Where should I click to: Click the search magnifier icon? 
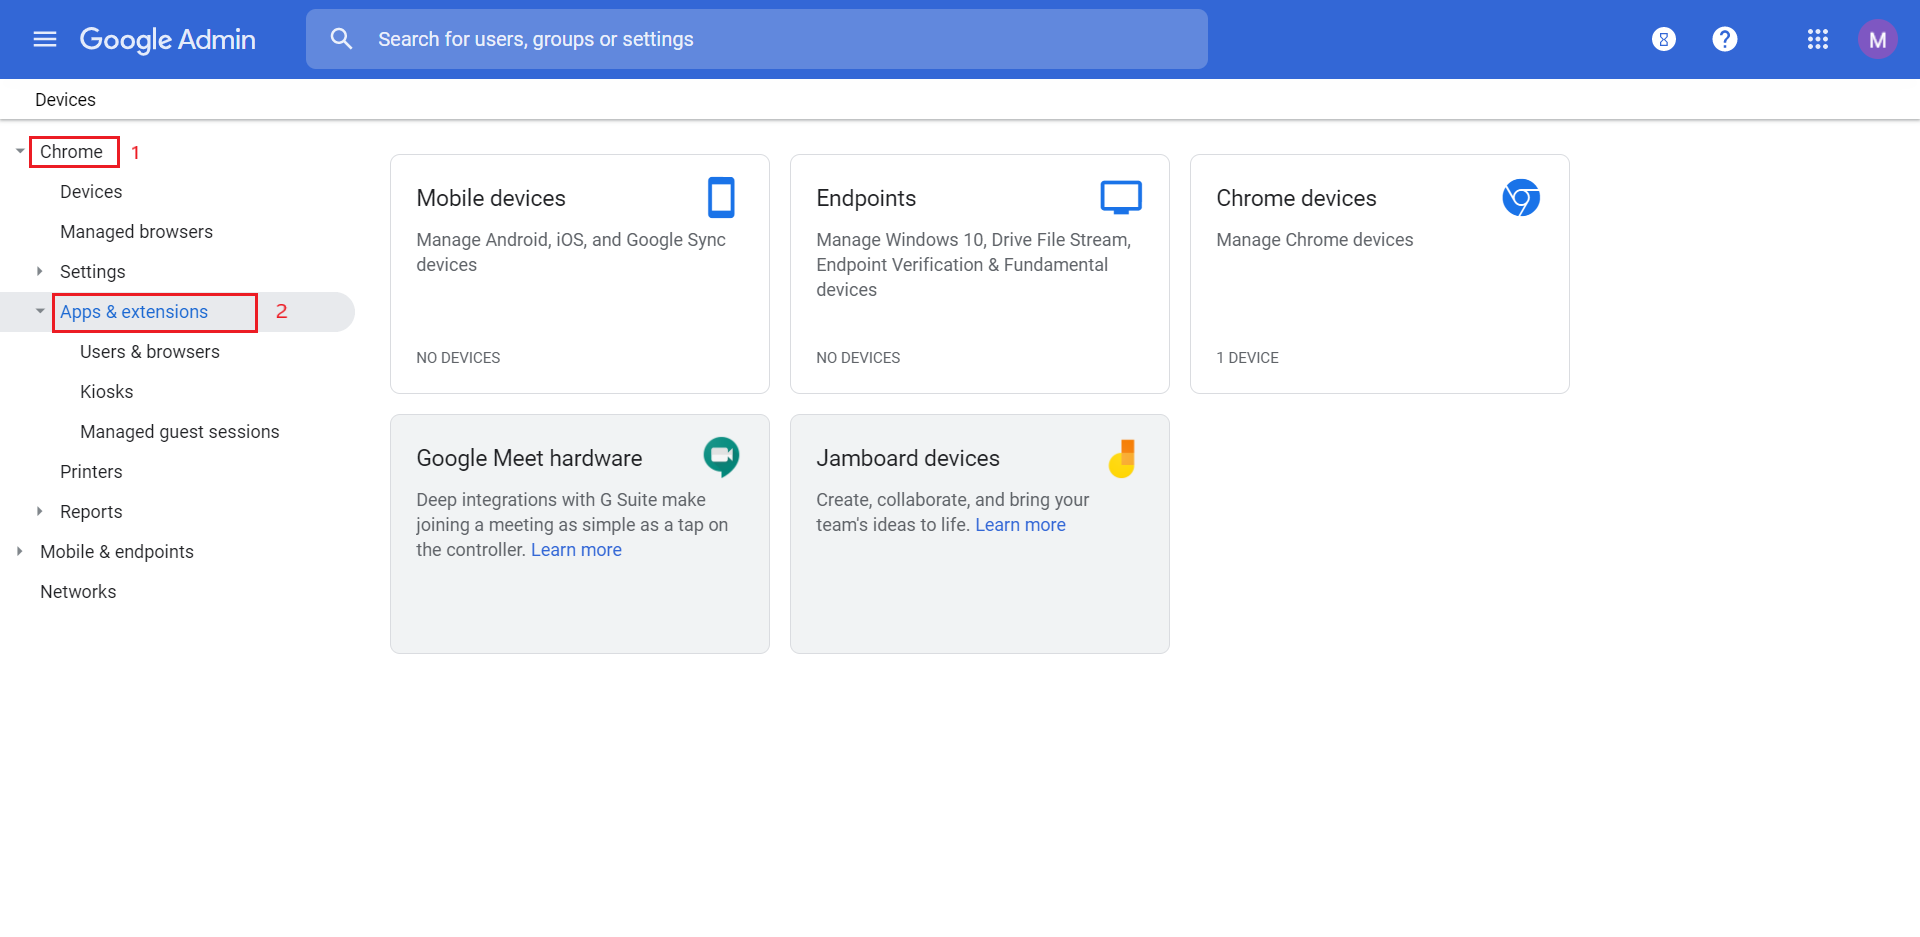point(341,39)
